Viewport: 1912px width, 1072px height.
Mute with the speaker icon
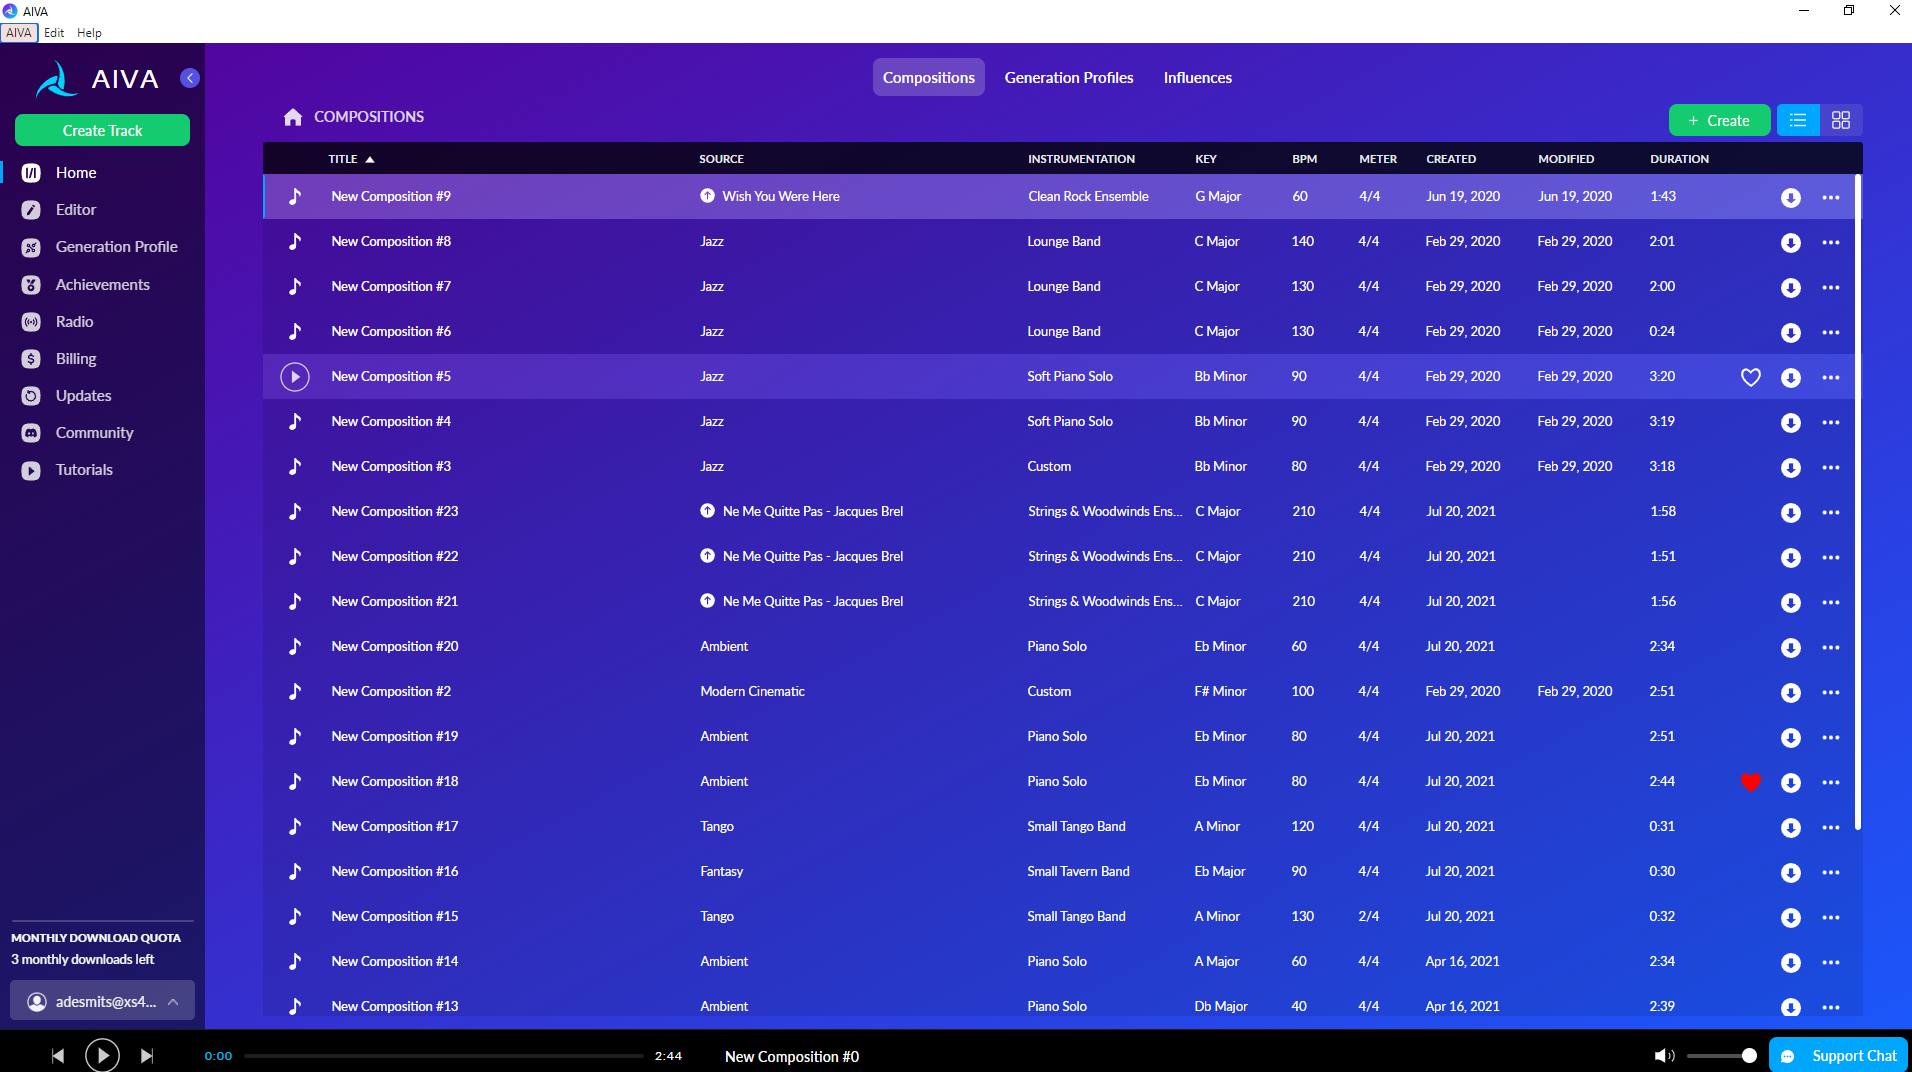(x=1664, y=1056)
